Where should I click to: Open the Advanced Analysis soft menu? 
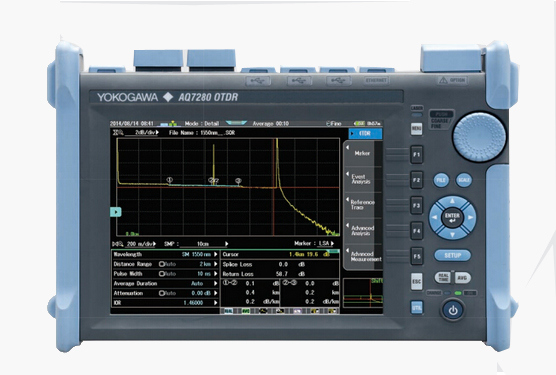(362, 231)
